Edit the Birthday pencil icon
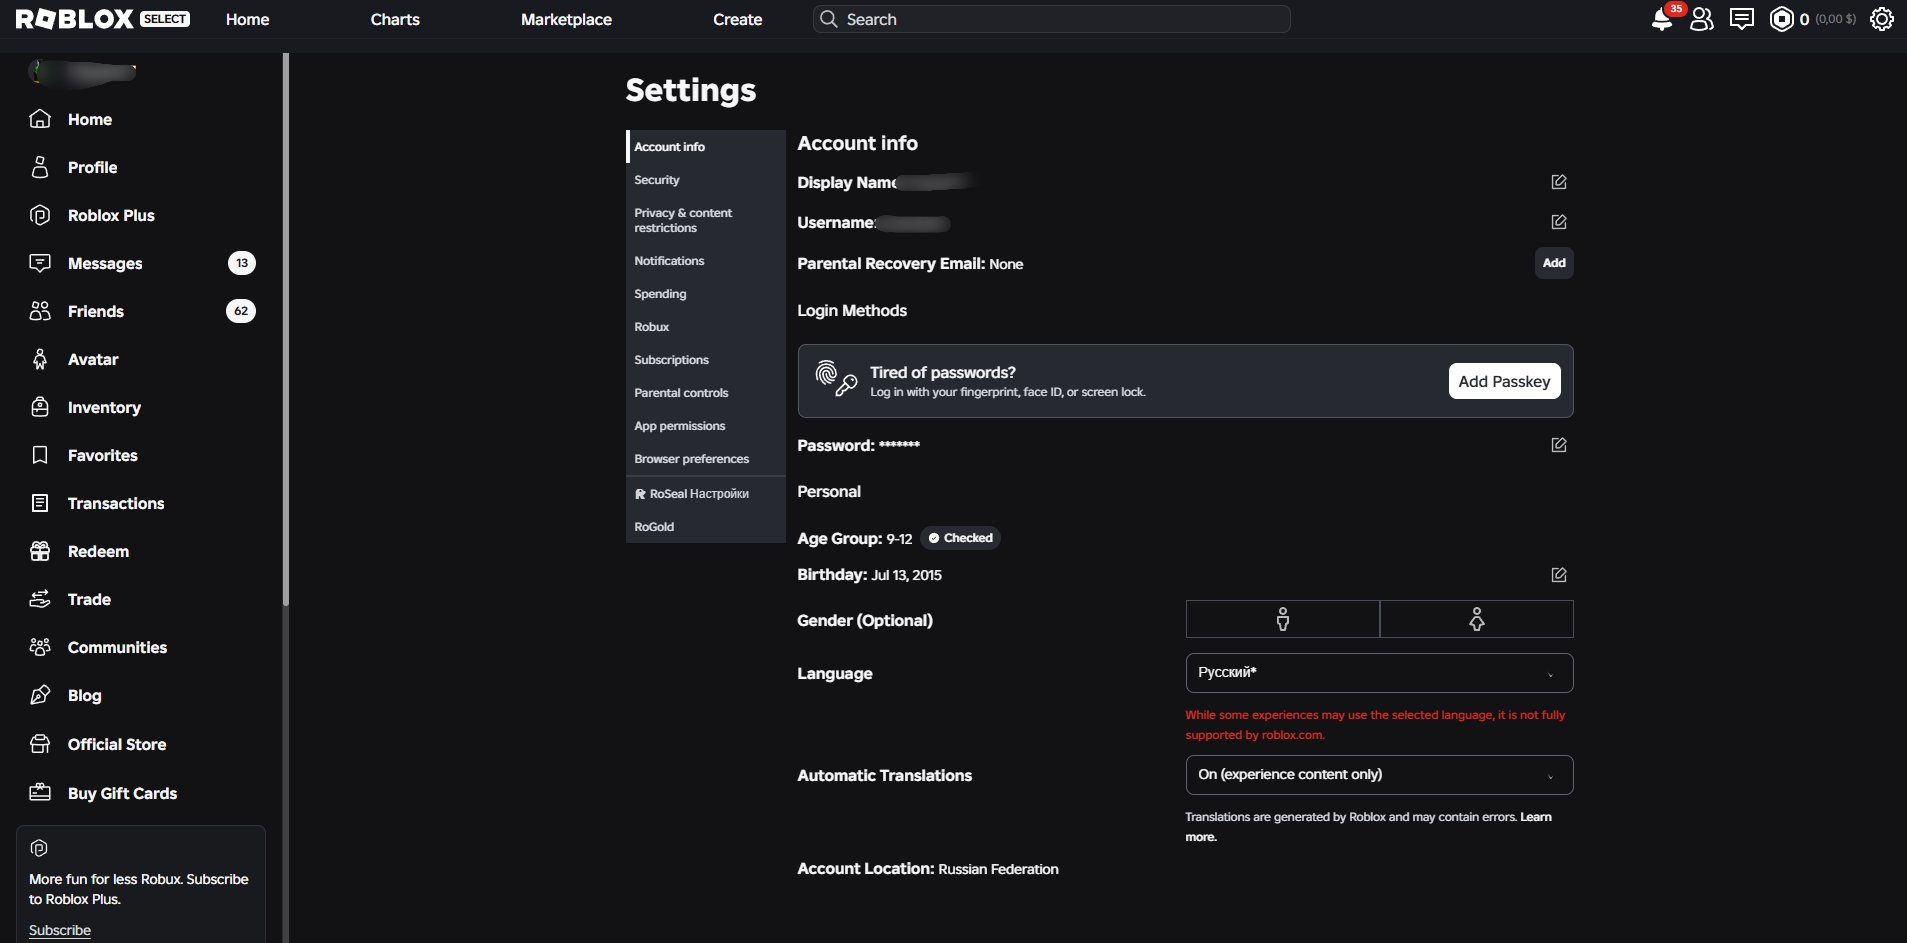The image size is (1907, 943). [x=1559, y=575]
